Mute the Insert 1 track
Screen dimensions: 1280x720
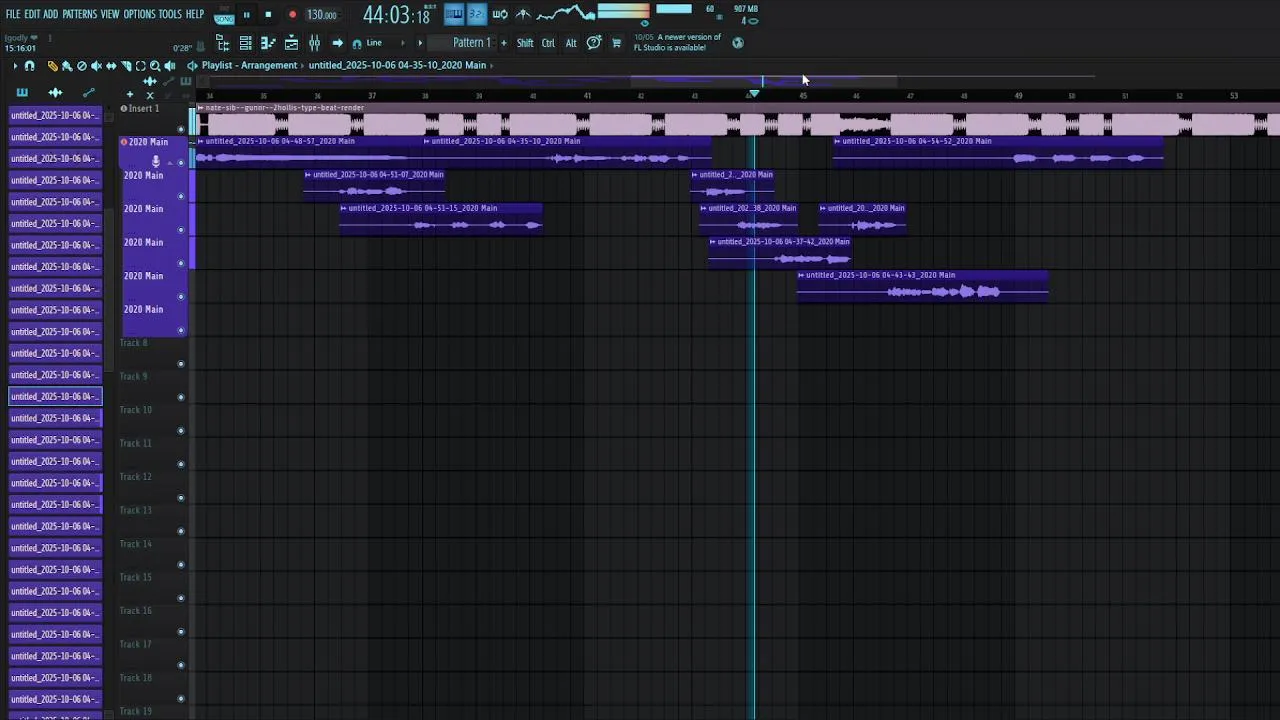click(181, 128)
